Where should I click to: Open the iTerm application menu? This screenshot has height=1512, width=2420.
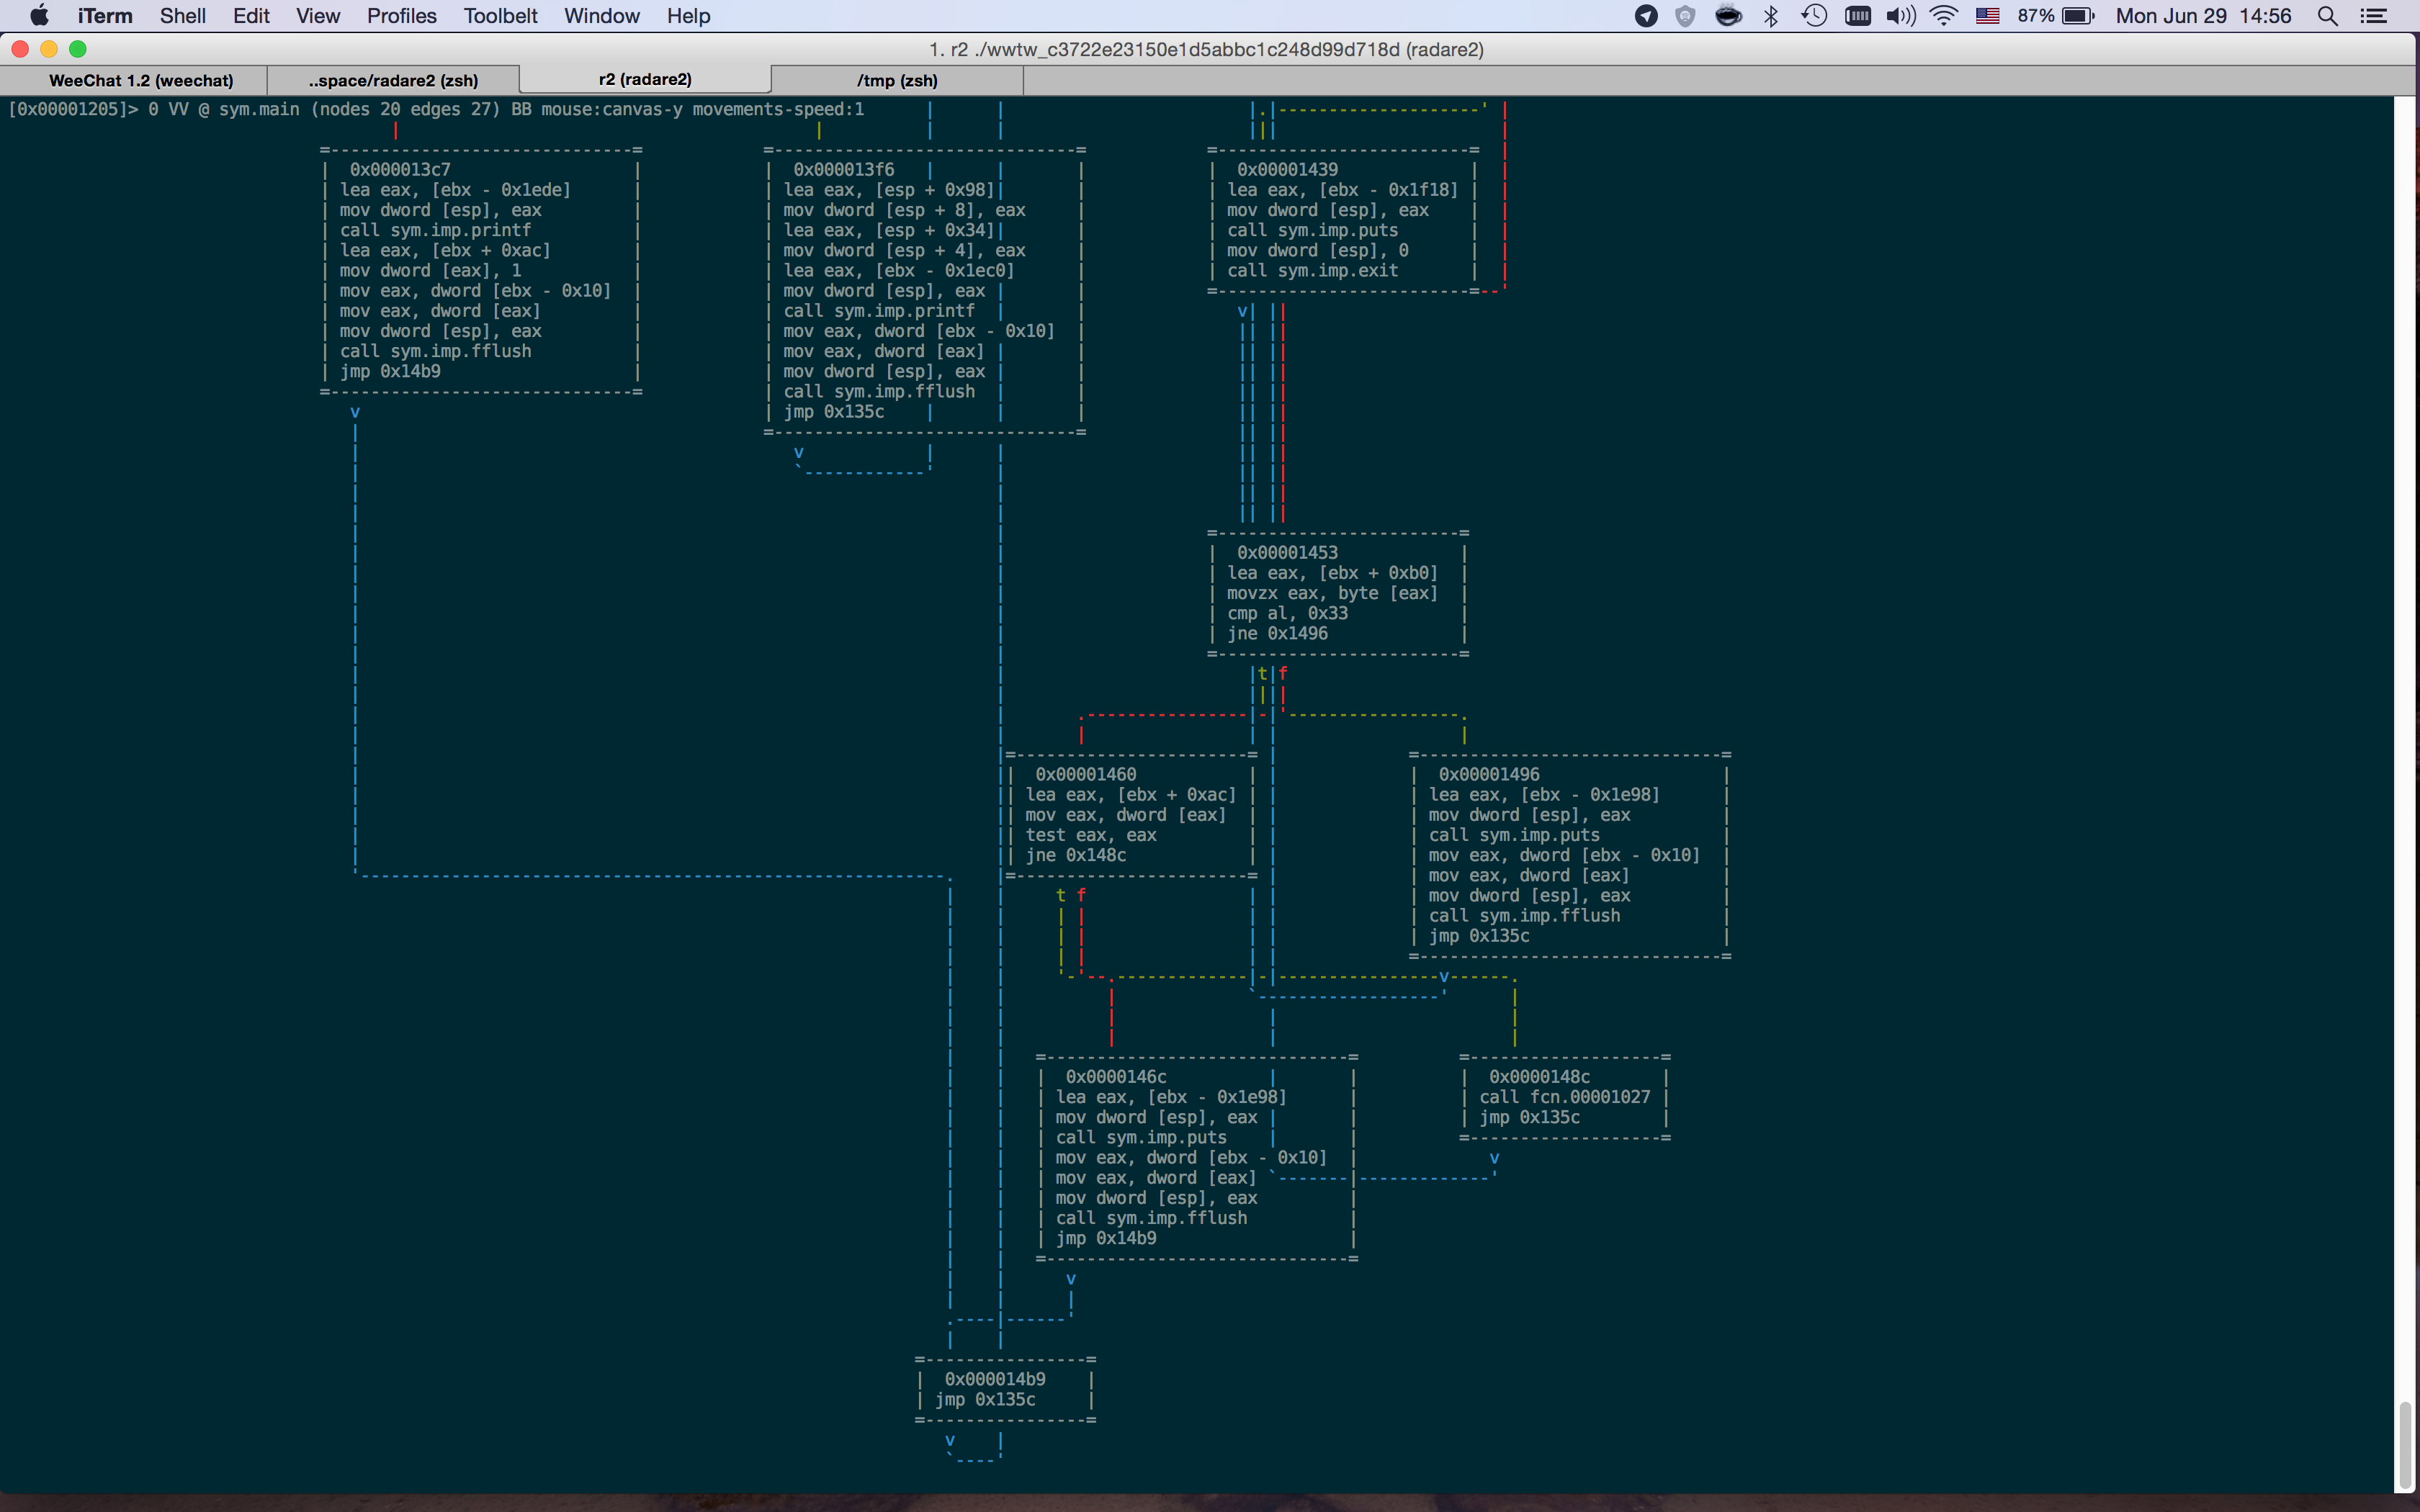click(105, 16)
